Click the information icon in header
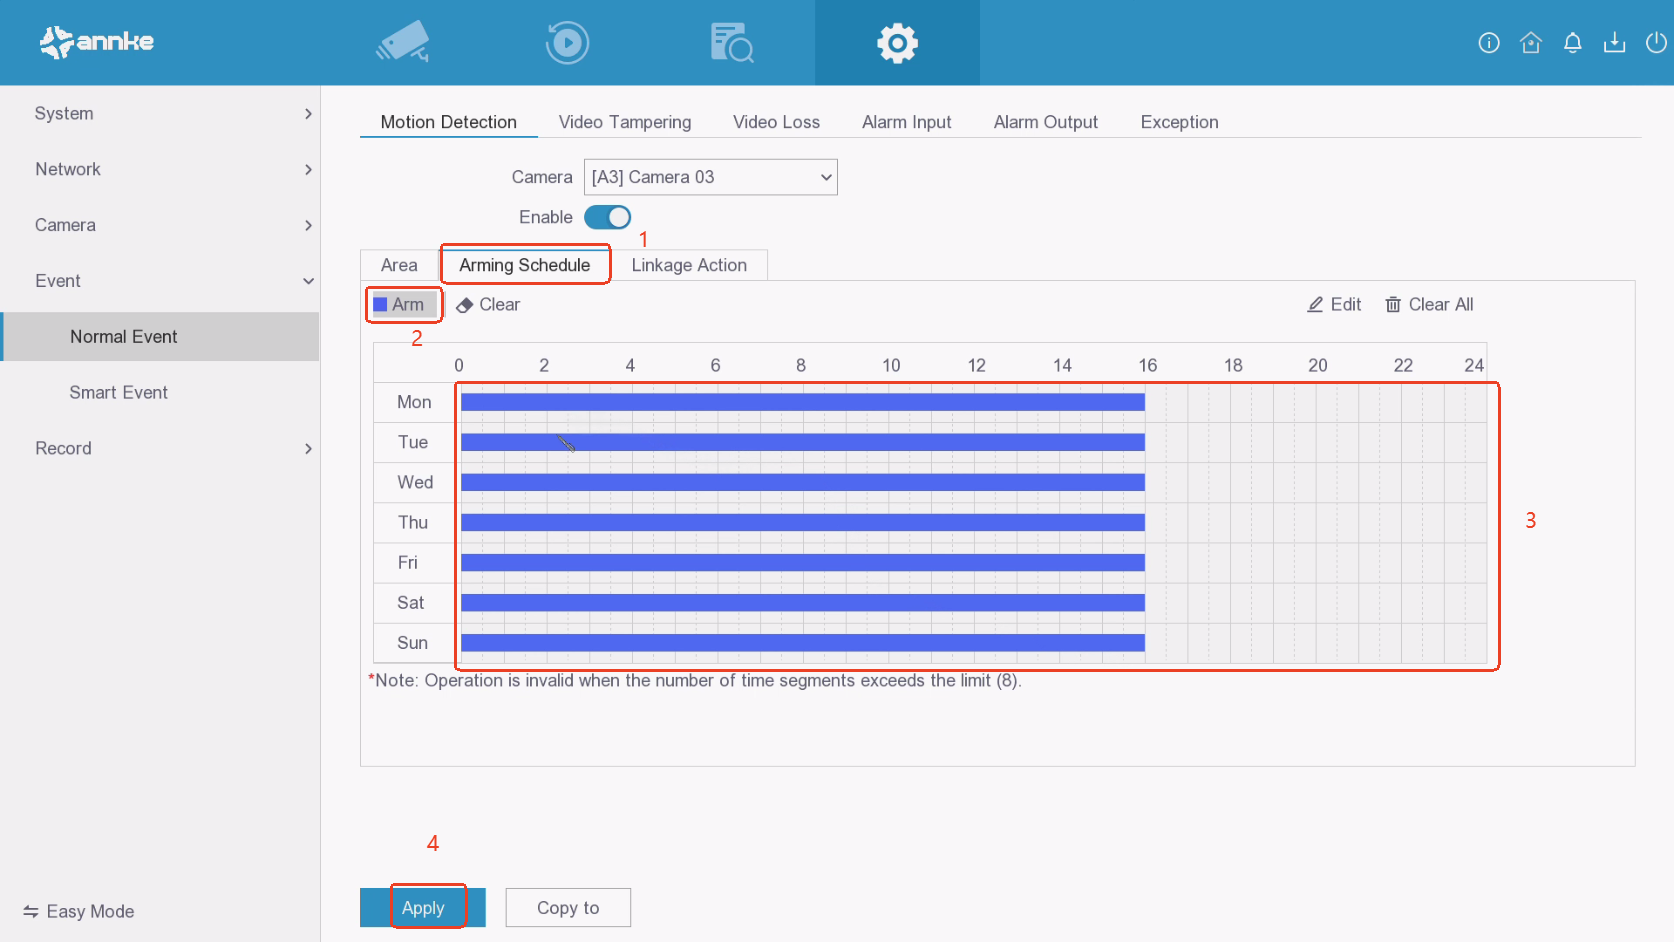Screen dimensions: 1674x942 tap(1489, 42)
